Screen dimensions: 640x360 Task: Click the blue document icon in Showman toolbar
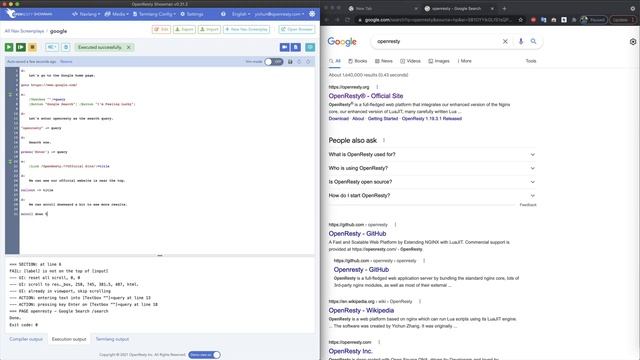pos(296,47)
